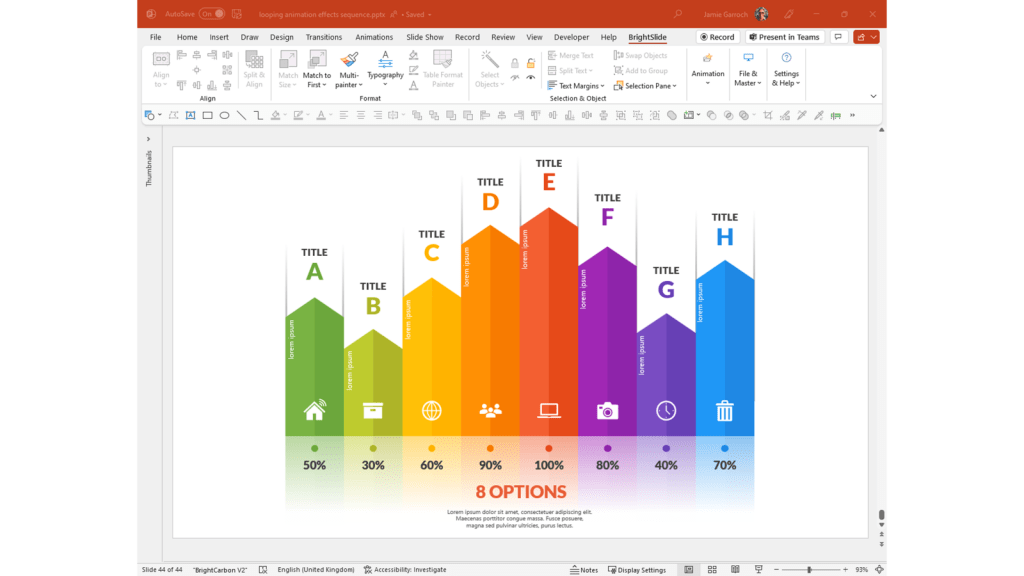Screen dimensions: 1024x576
Task: Click the Swap Objects icon
Action: click(x=641, y=55)
